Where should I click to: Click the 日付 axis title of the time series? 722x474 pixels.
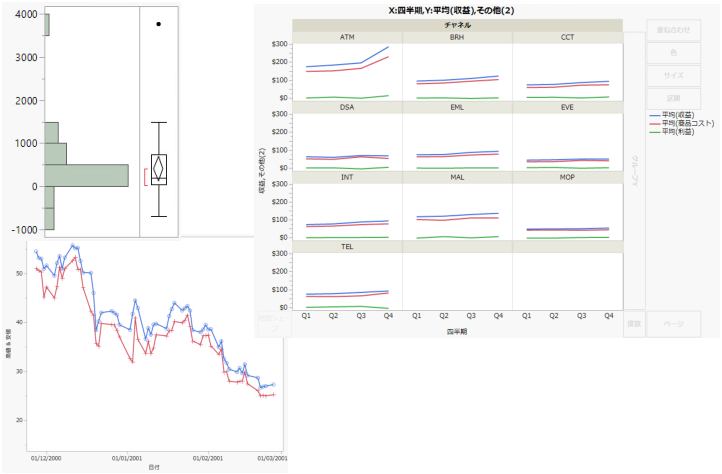pyautogui.click(x=154, y=467)
